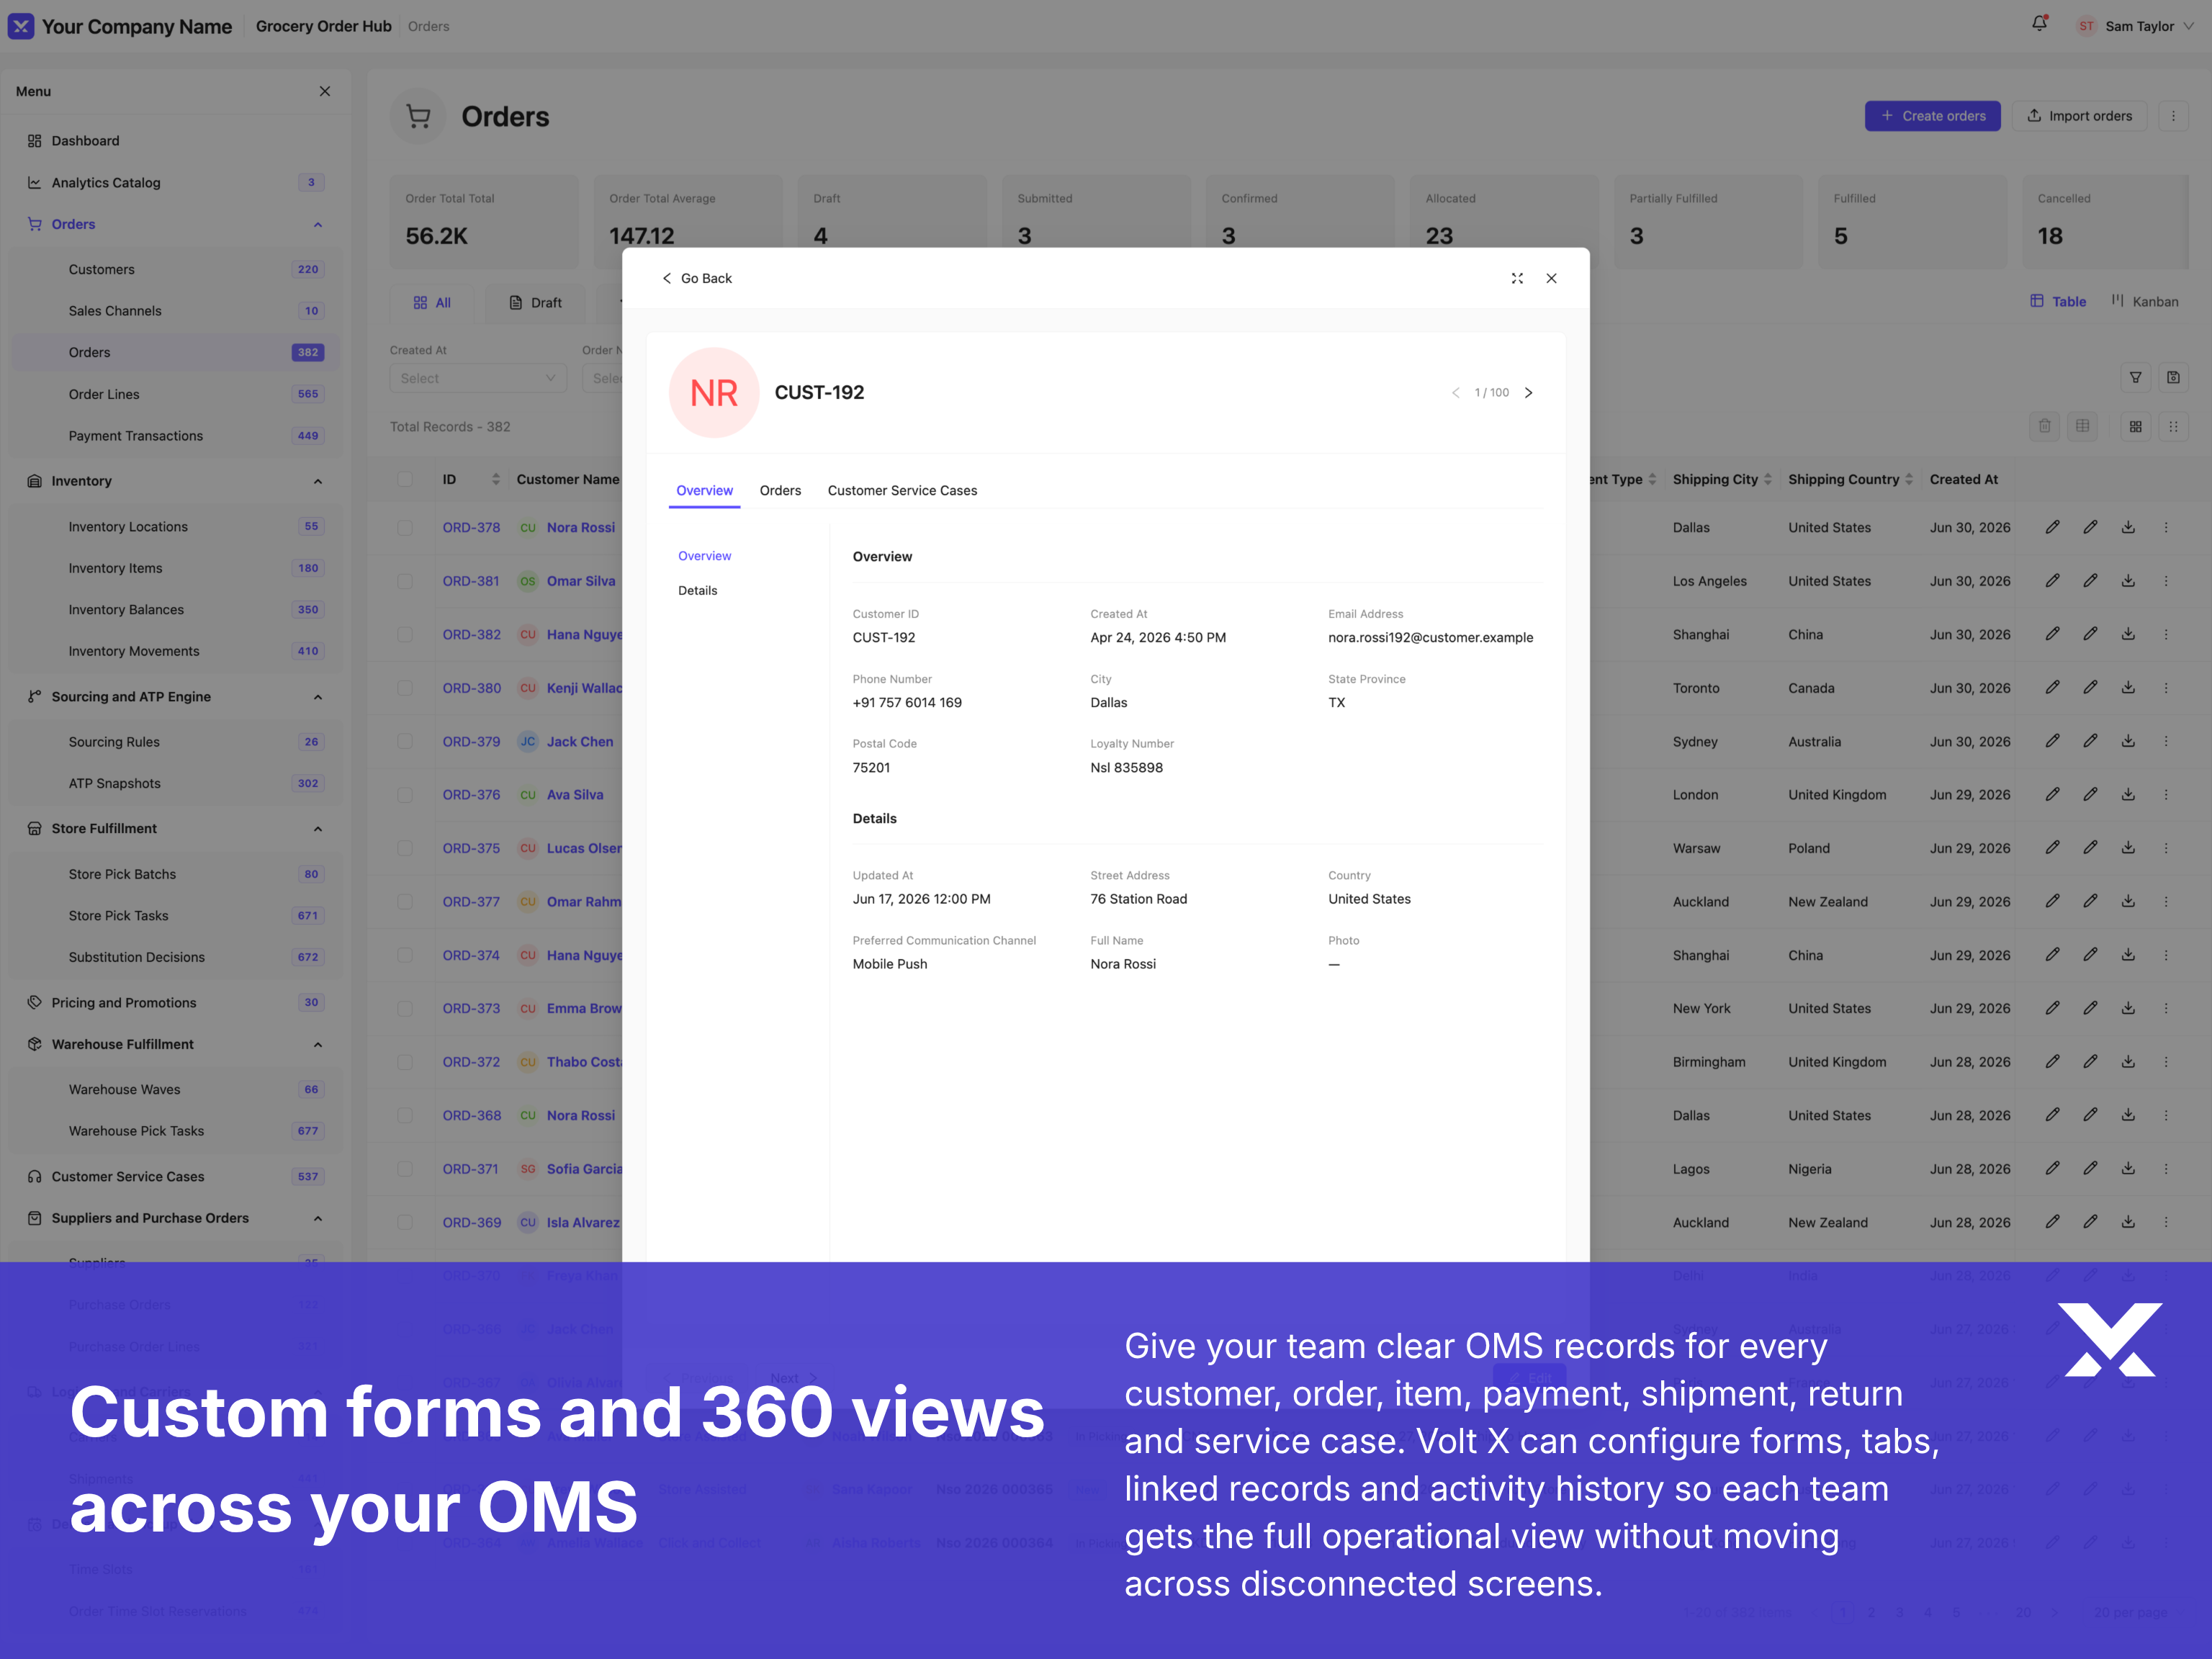Edit the ORD-377 row pencil icon

click(2052, 902)
